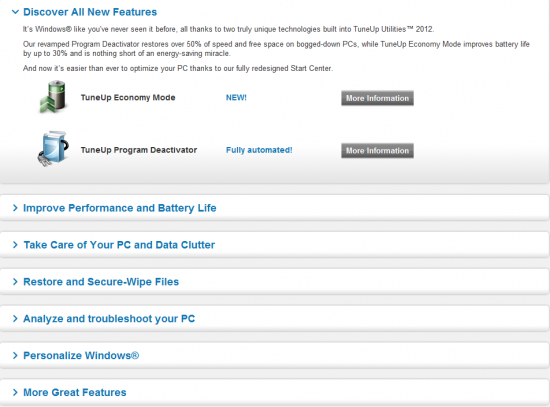Expand Improve Performance and Battery Life chevron

(x=15, y=208)
